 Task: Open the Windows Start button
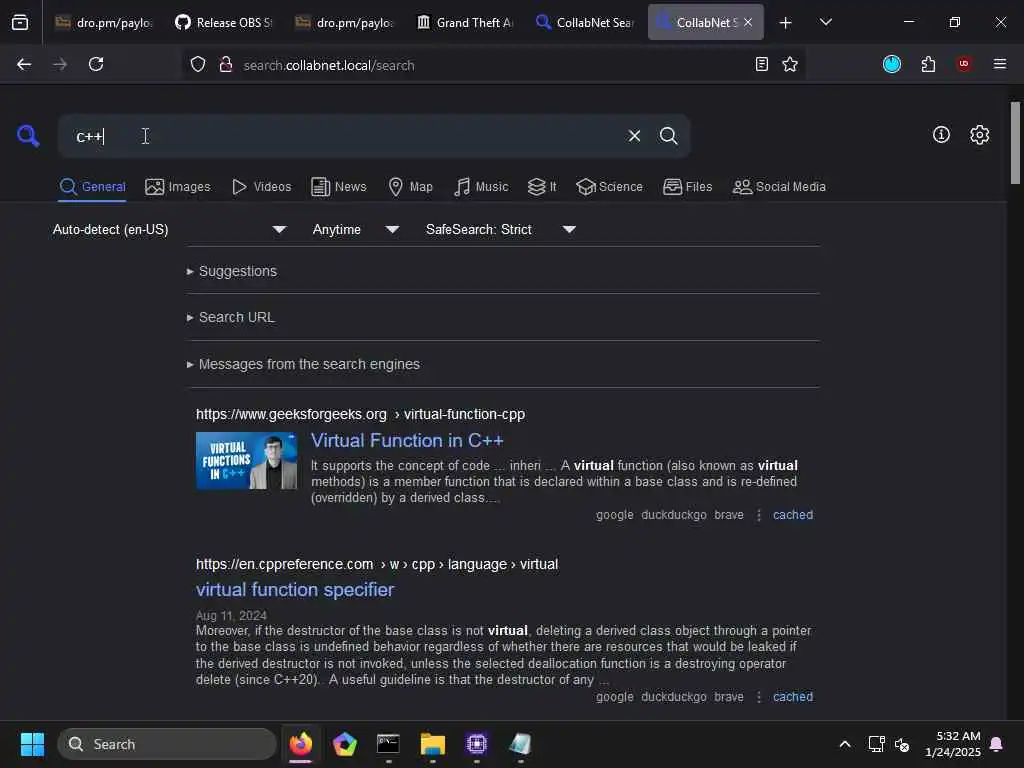pyautogui.click(x=32, y=744)
